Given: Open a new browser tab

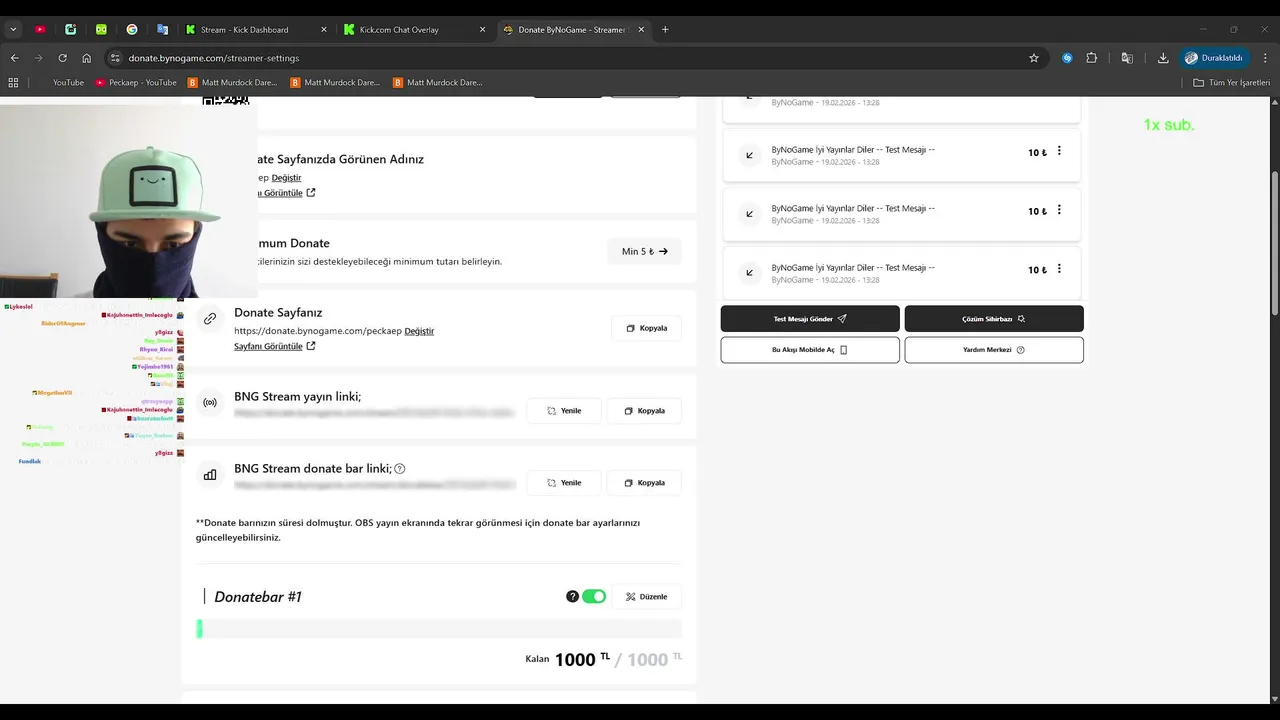Looking at the screenshot, I should (665, 30).
